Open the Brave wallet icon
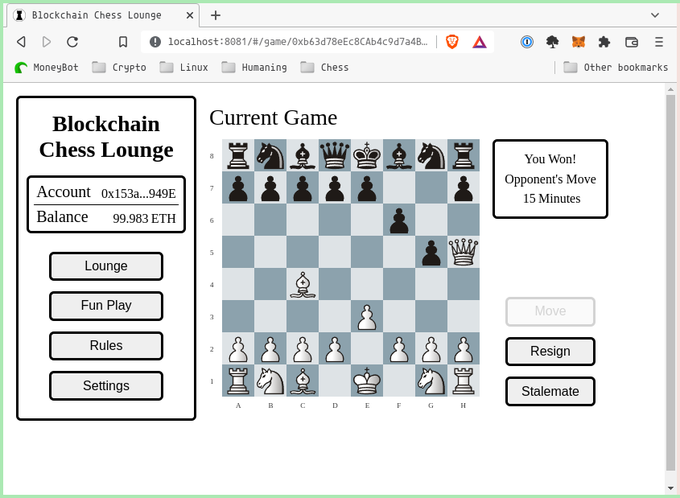 pos(631,42)
